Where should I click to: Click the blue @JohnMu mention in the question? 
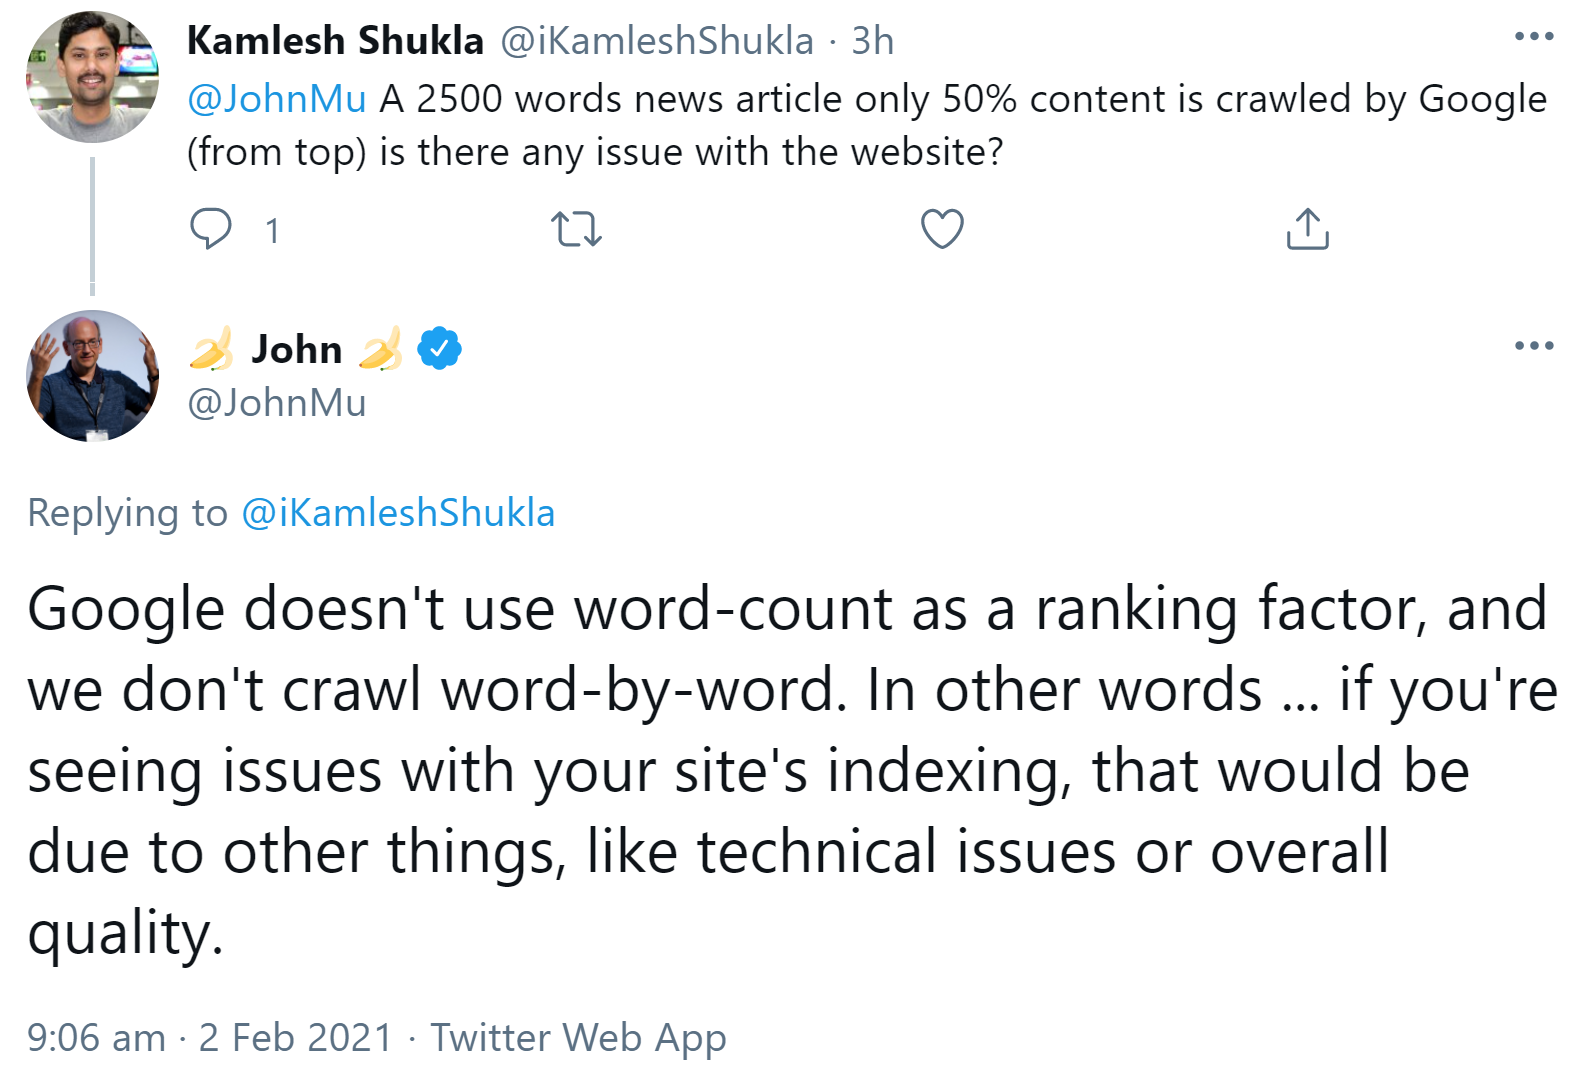(277, 99)
